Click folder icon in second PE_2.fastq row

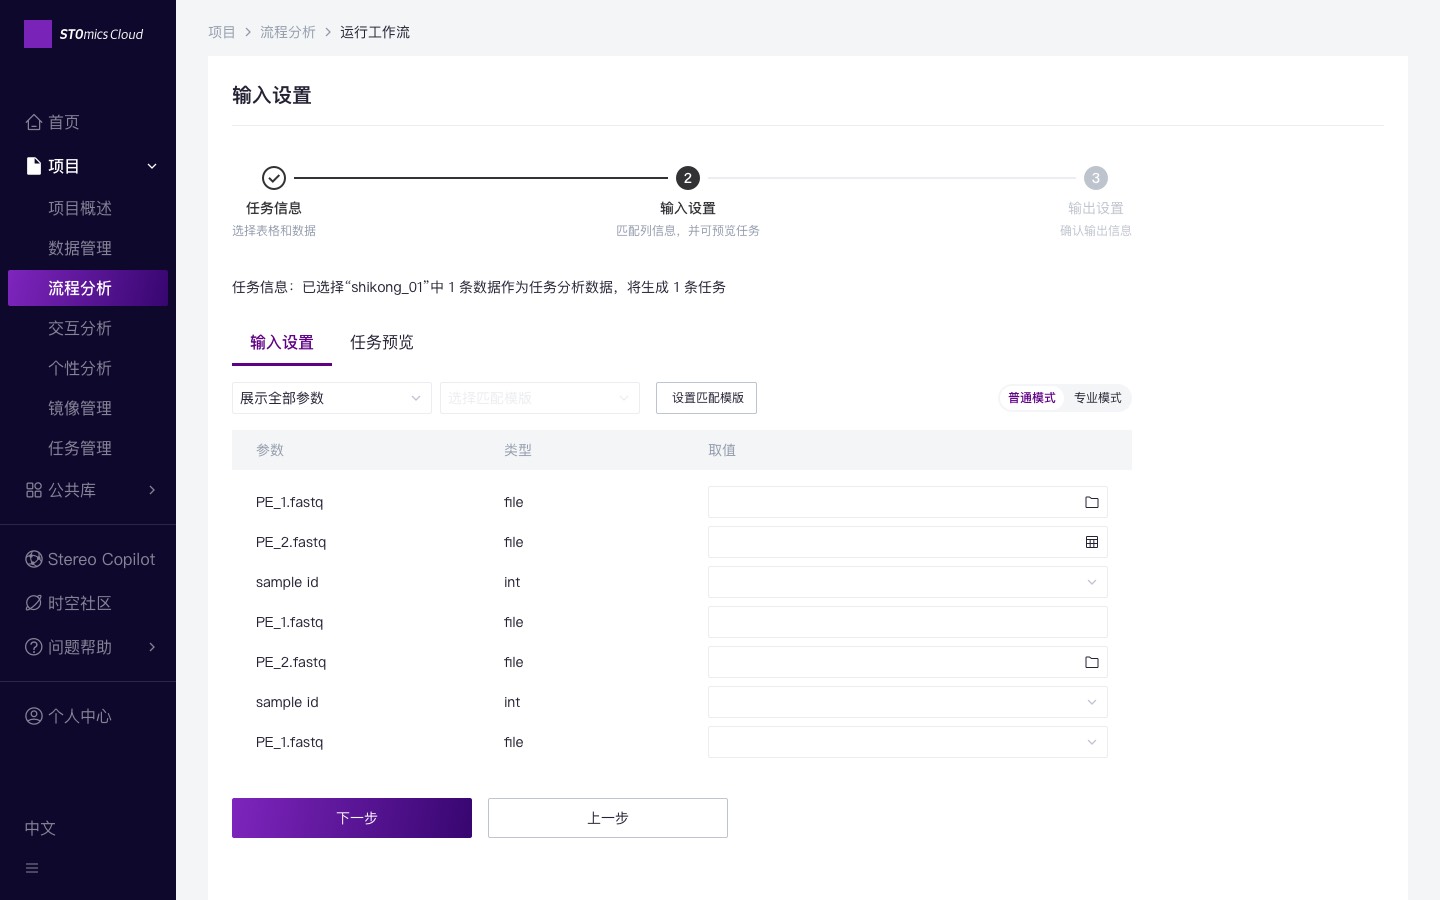(x=1091, y=662)
